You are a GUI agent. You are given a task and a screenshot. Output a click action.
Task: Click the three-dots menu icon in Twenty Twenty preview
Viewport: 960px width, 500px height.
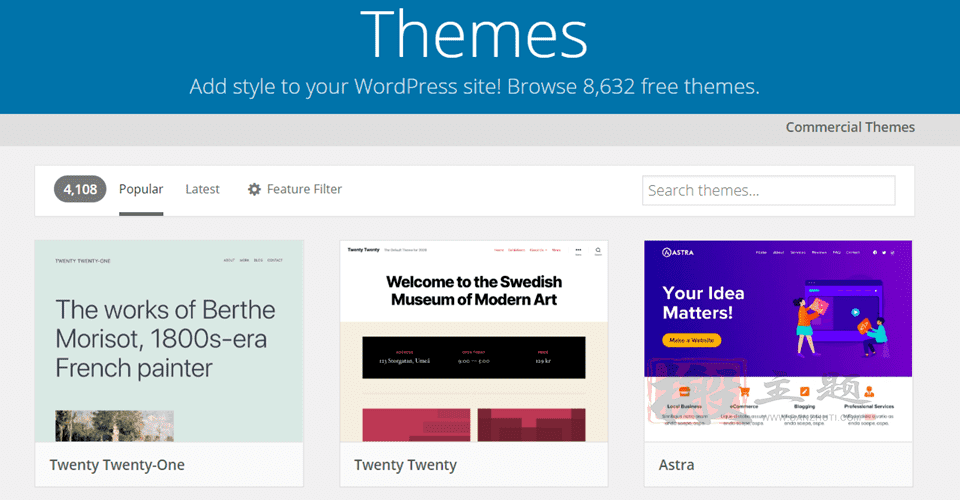pos(578,250)
